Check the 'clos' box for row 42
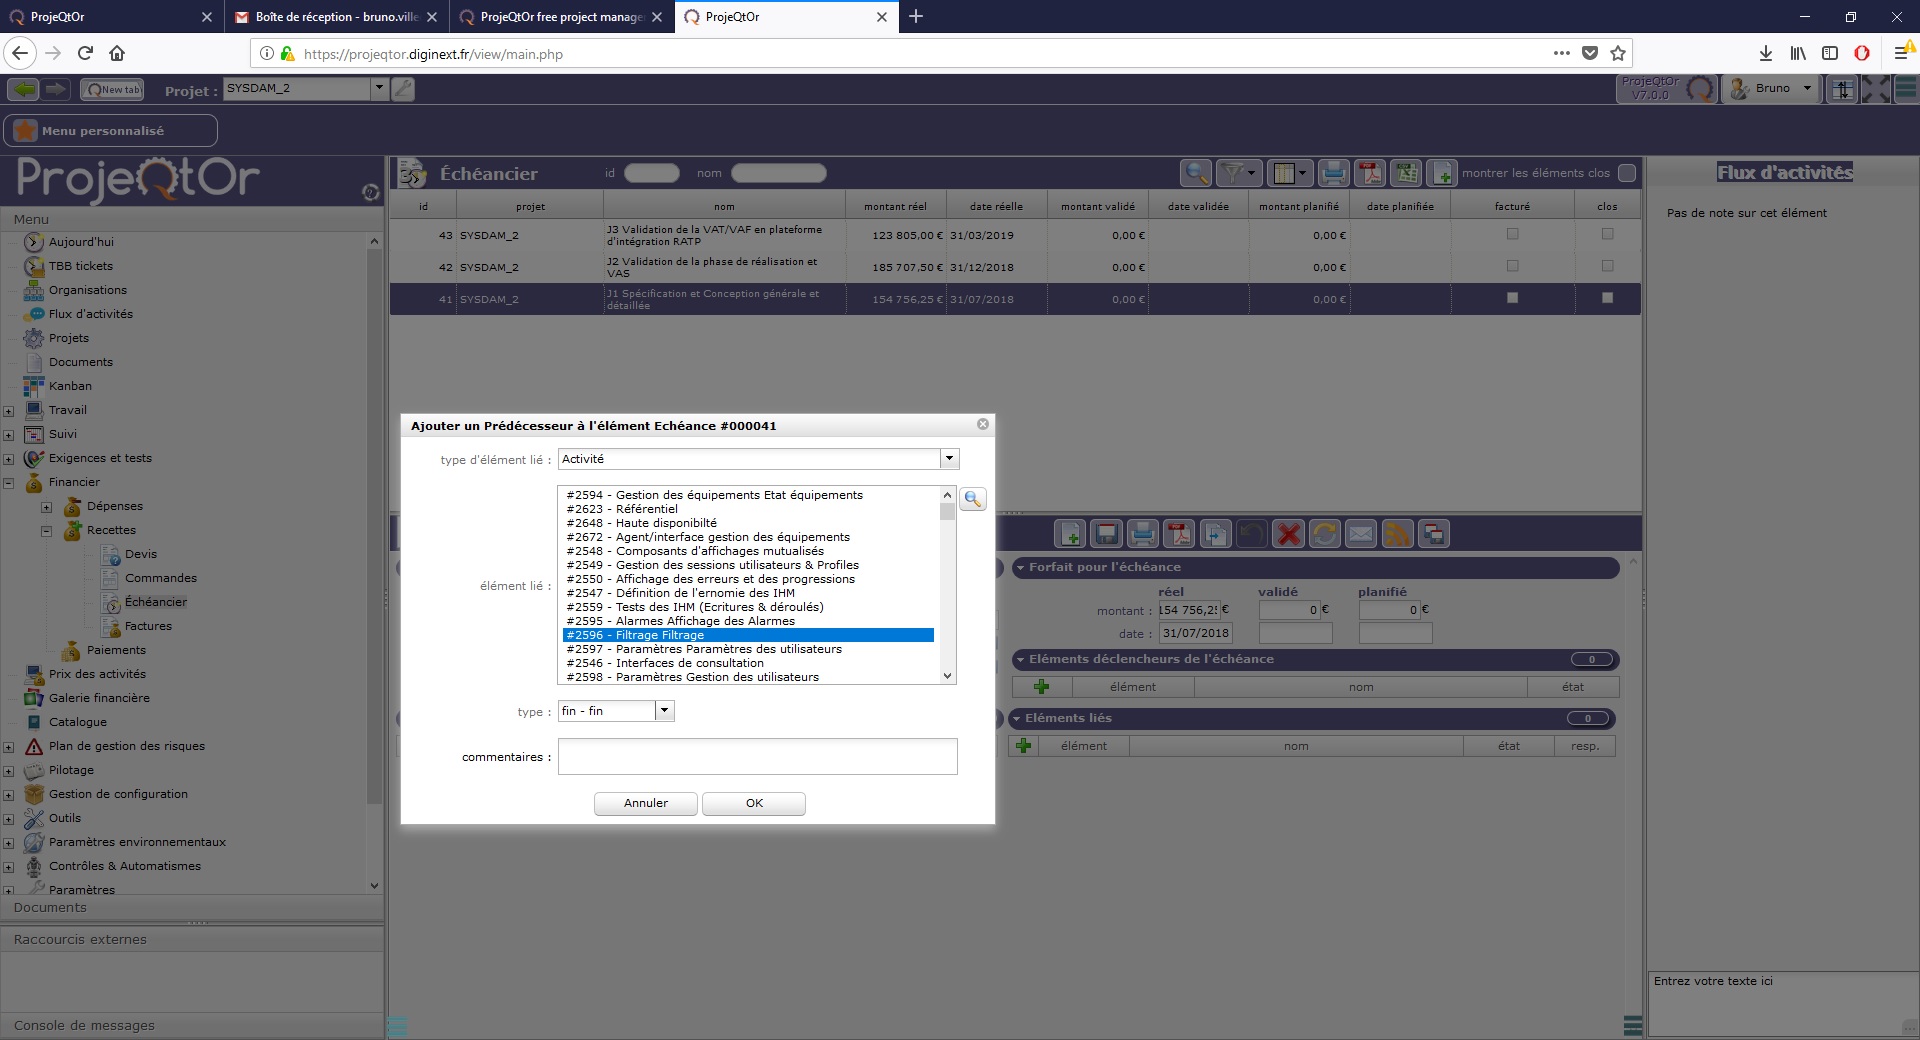The height and width of the screenshot is (1040, 1920). (x=1607, y=266)
